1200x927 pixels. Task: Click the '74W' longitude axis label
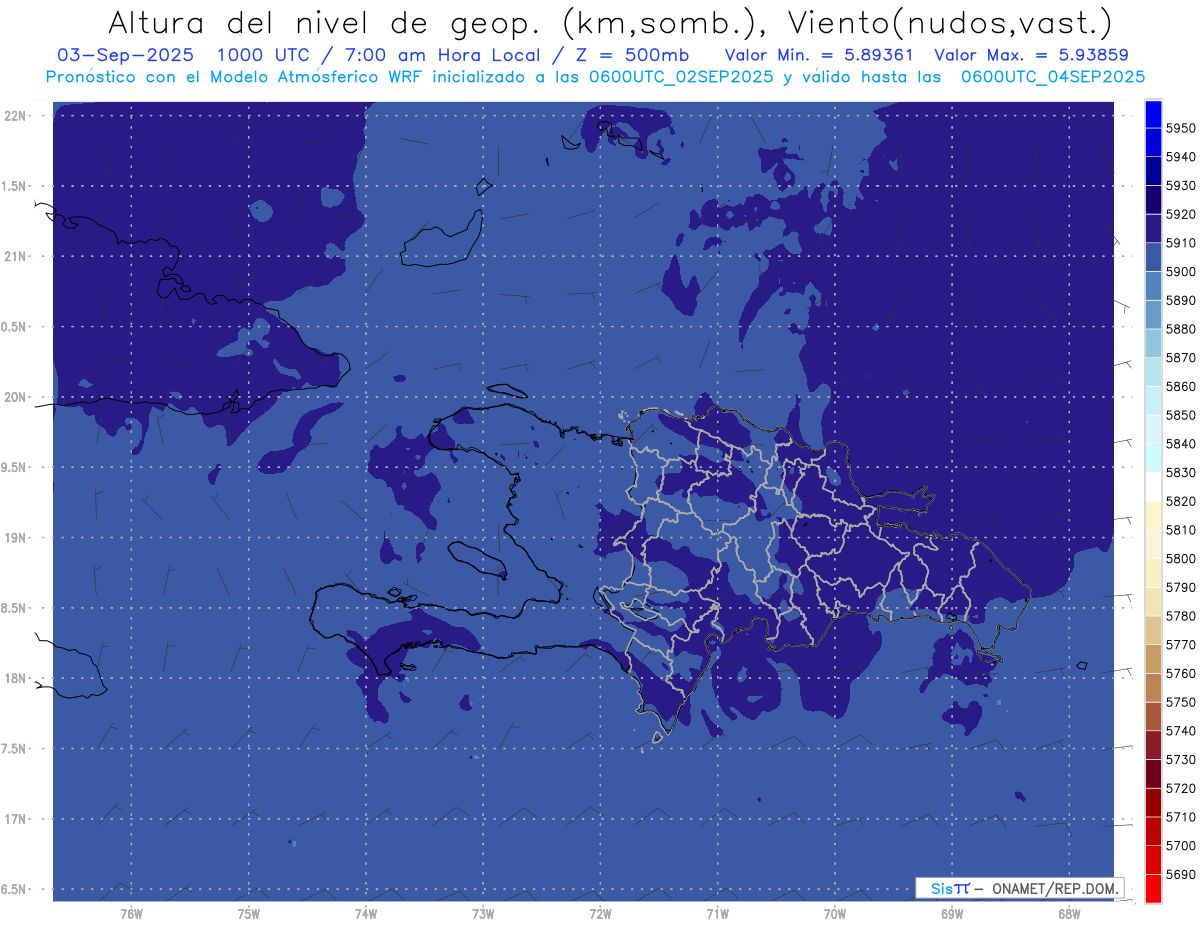[366, 913]
